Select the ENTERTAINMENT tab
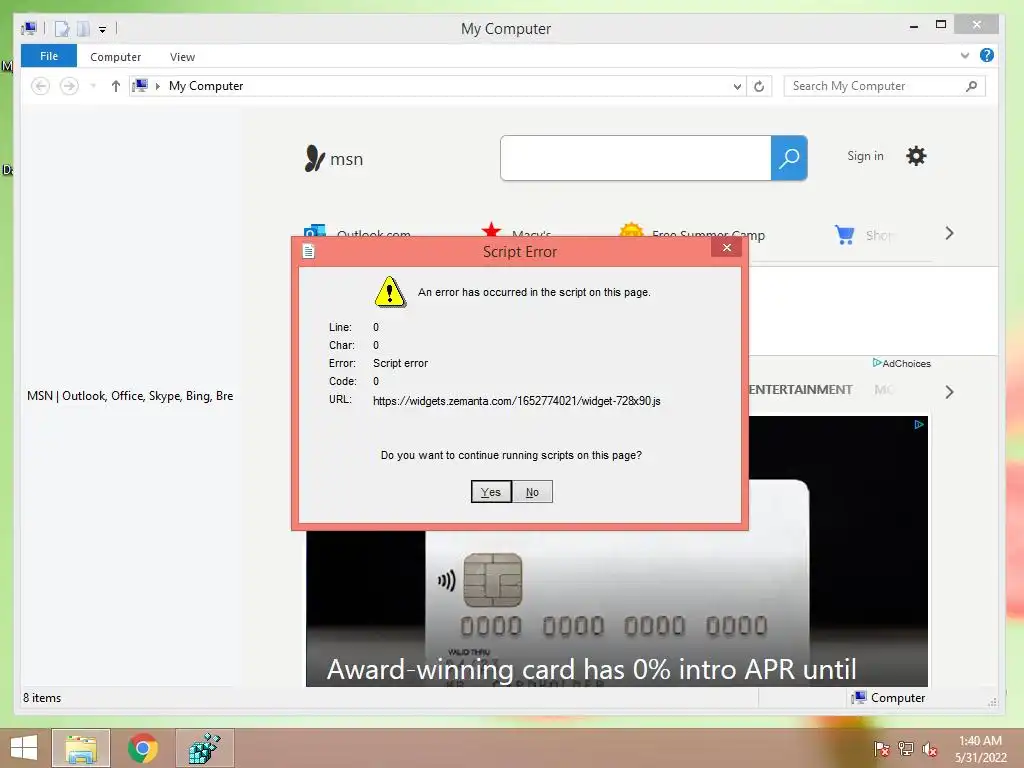This screenshot has width=1024, height=768. point(801,390)
